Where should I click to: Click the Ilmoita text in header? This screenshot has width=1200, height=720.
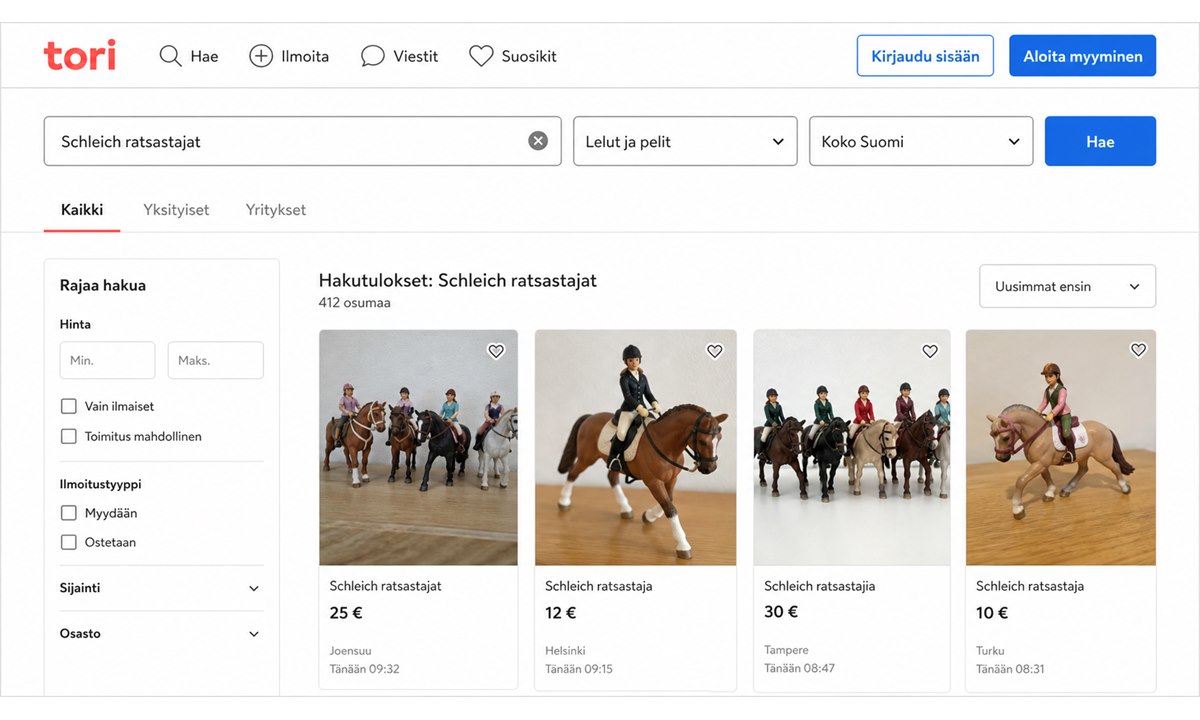(304, 56)
